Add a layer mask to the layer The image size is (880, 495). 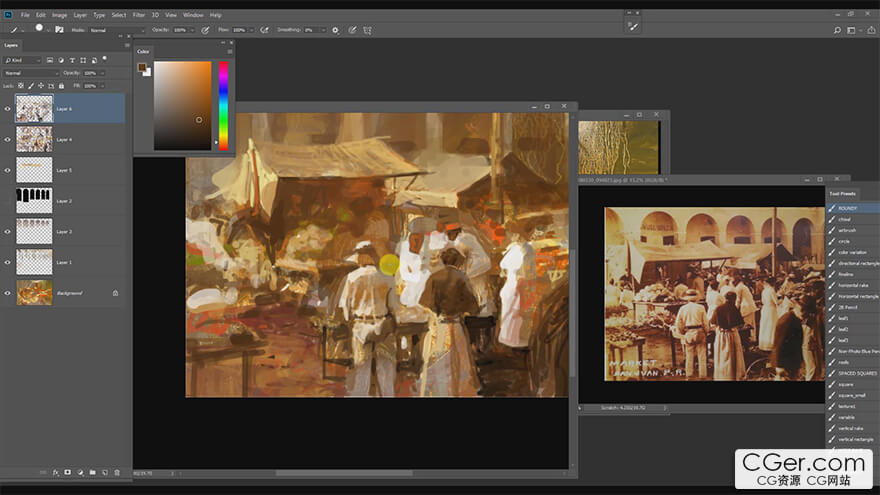[x=68, y=471]
